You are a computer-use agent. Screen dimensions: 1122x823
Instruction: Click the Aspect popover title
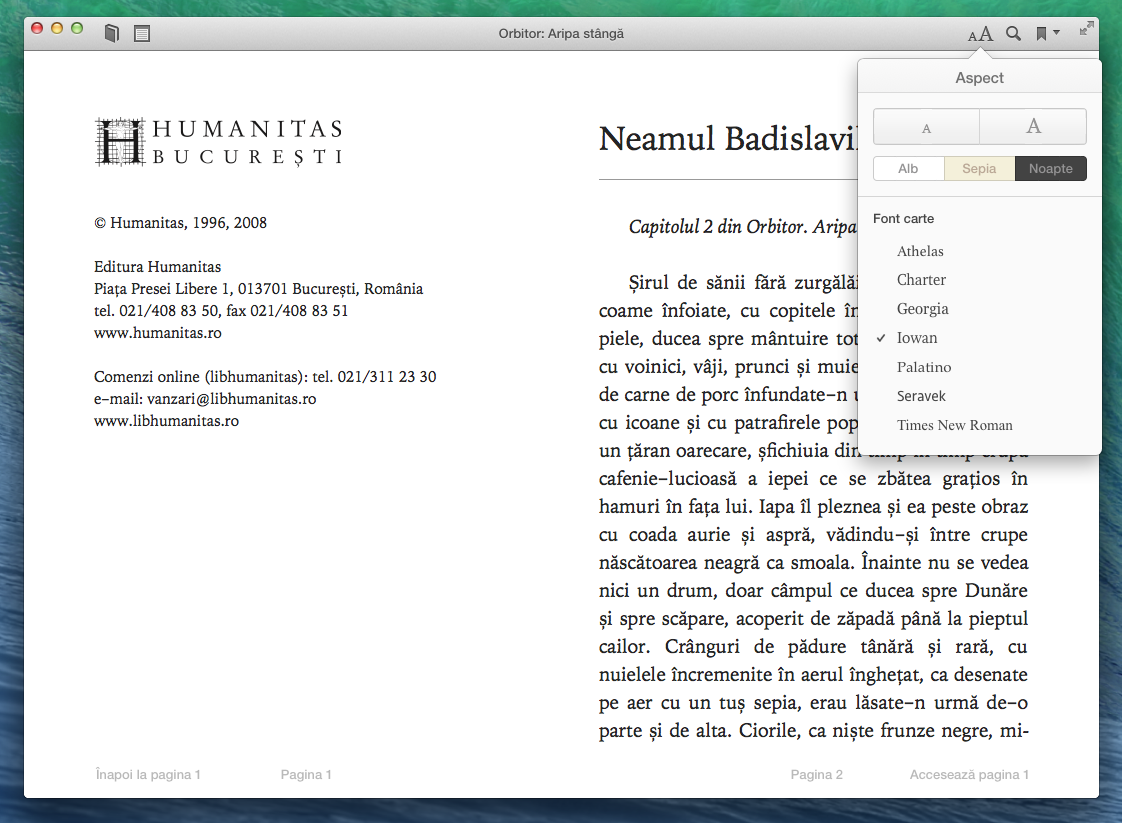point(980,78)
